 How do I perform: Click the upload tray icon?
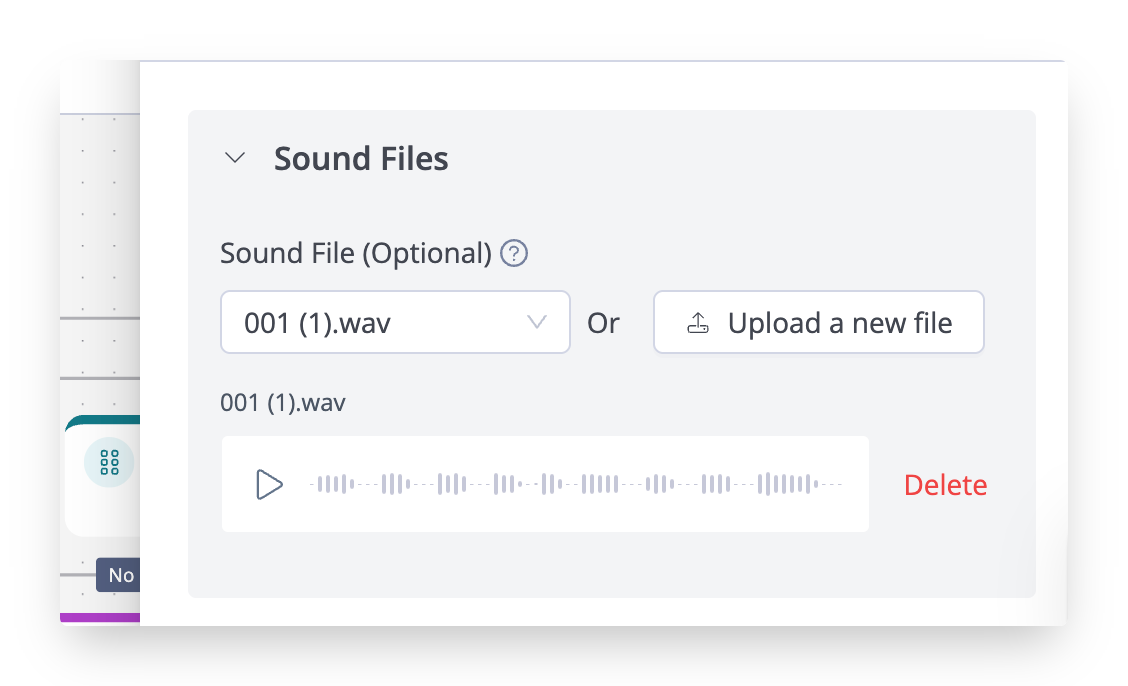pyautogui.click(x=698, y=323)
